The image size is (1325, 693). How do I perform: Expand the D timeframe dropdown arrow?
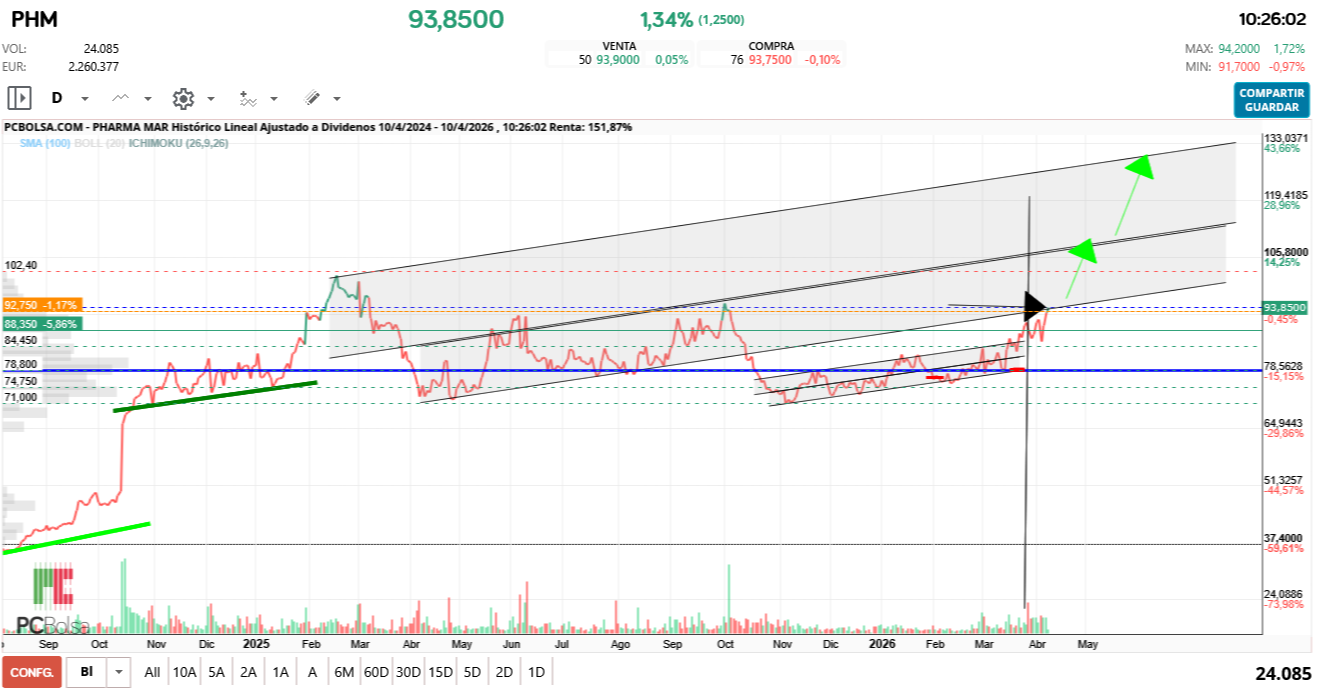click(84, 99)
